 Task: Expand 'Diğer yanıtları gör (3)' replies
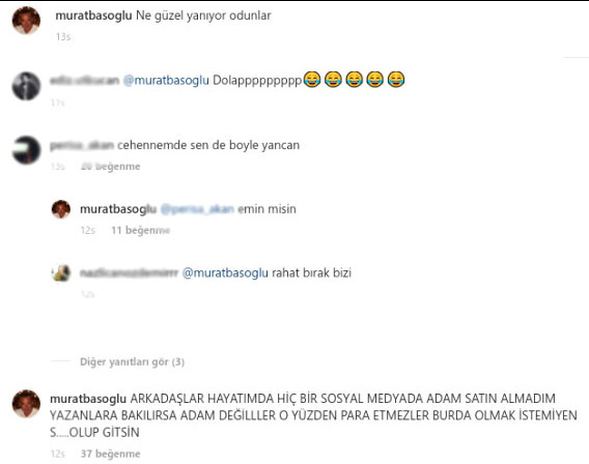click(x=132, y=362)
